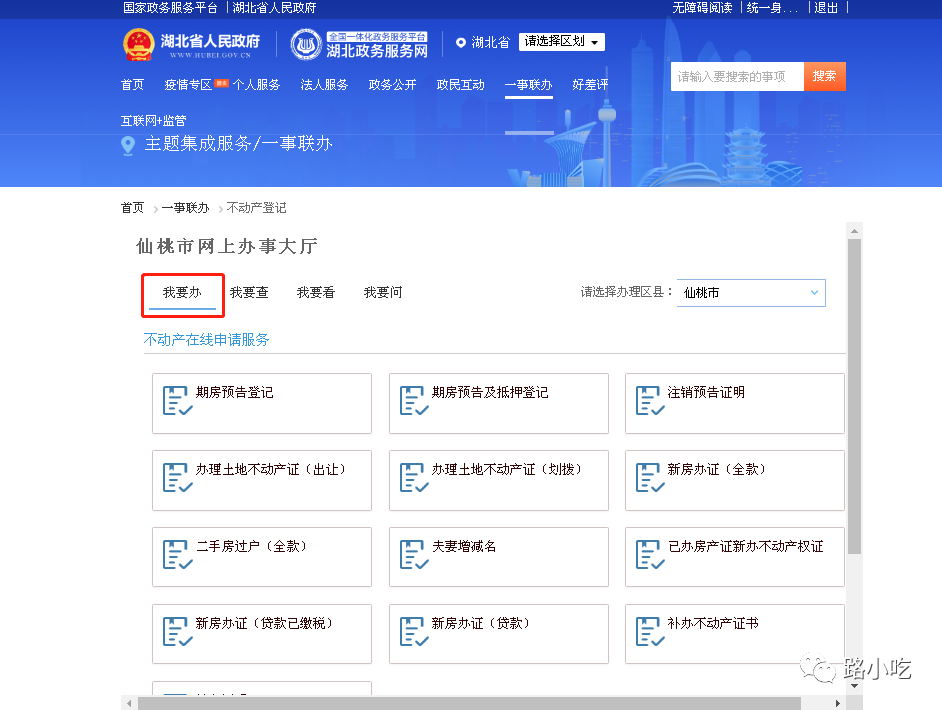This screenshot has width=942, height=710.
Task: Click the search input field for matters
Action: [x=736, y=77]
